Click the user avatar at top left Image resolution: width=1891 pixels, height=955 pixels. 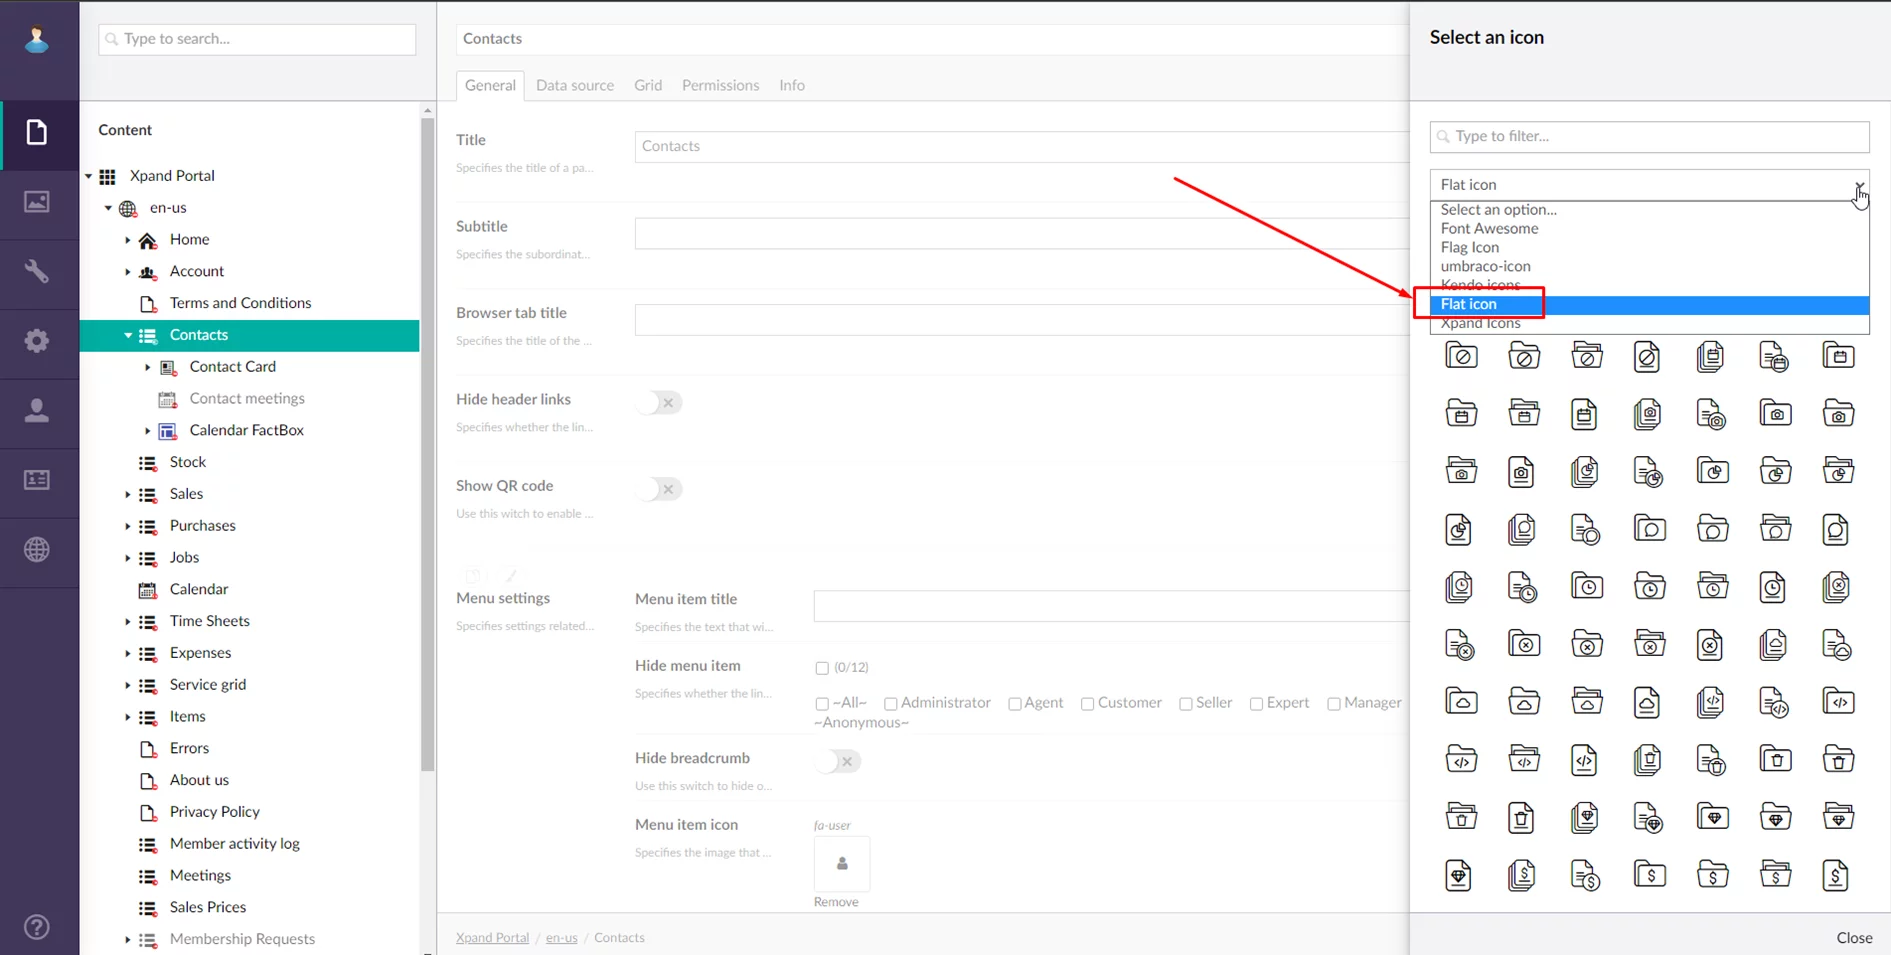click(37, 40)
